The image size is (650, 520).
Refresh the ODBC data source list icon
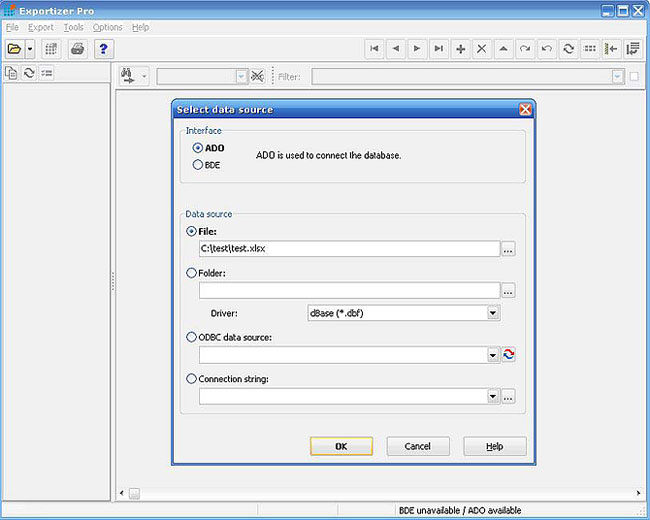pos(508,355)
